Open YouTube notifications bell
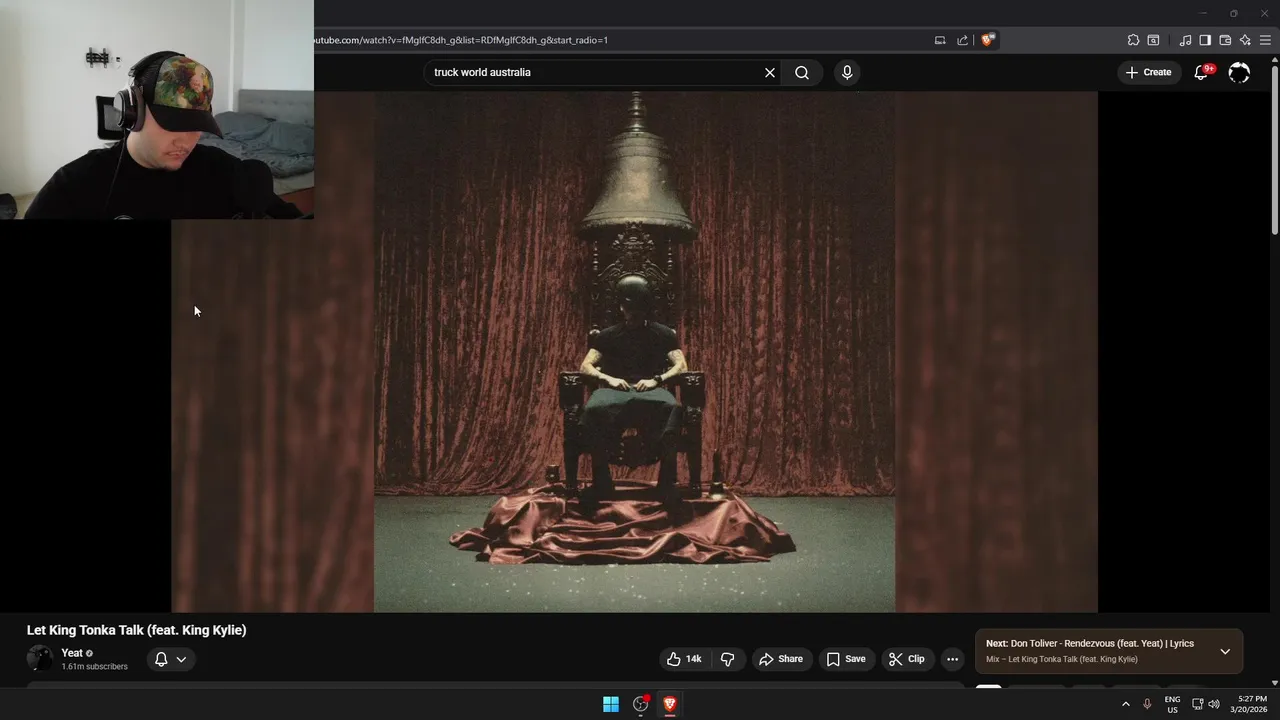The width and height of the screenshot is (1280, 720). [x=1203, y=72]
